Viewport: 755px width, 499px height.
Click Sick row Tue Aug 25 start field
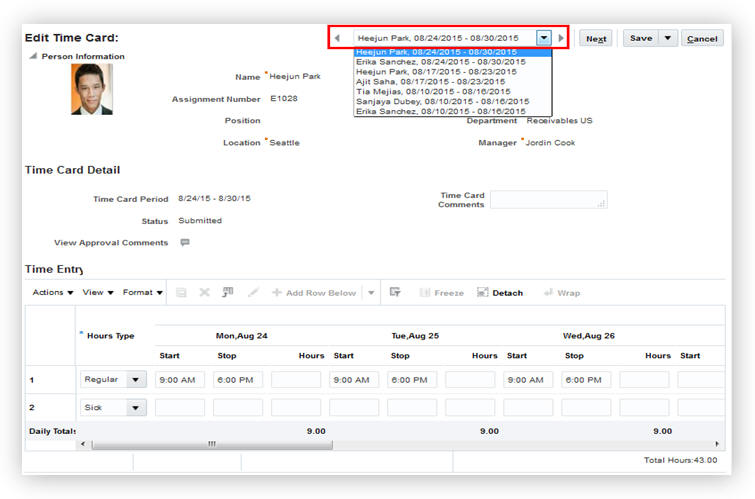tap(354, 407)
